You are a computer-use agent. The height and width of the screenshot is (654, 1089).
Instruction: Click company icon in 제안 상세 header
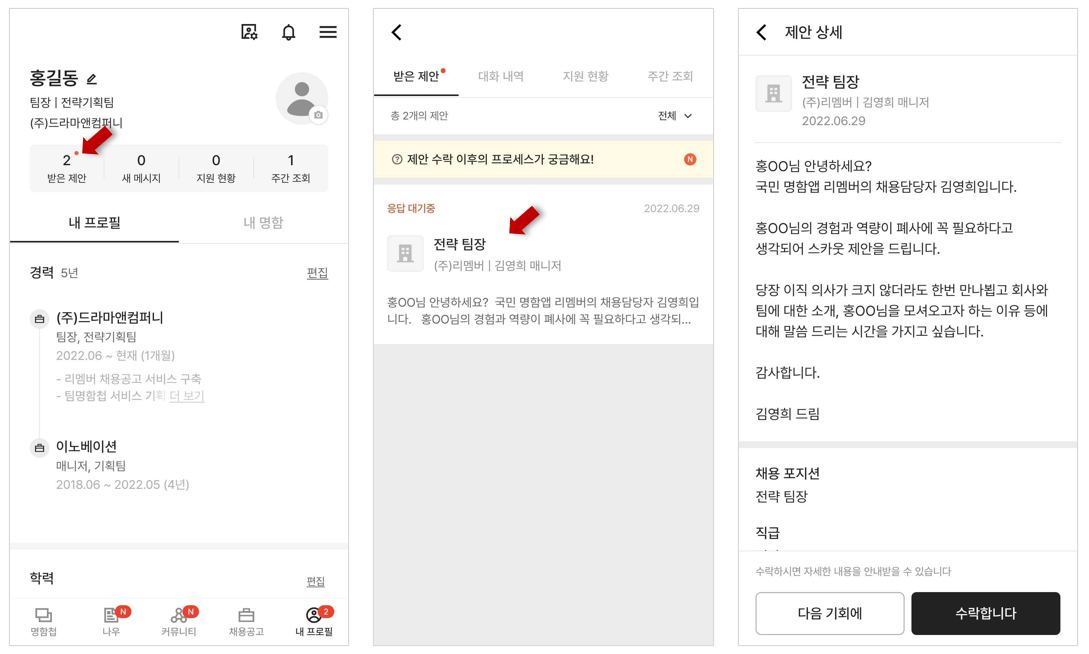point(774,94)
